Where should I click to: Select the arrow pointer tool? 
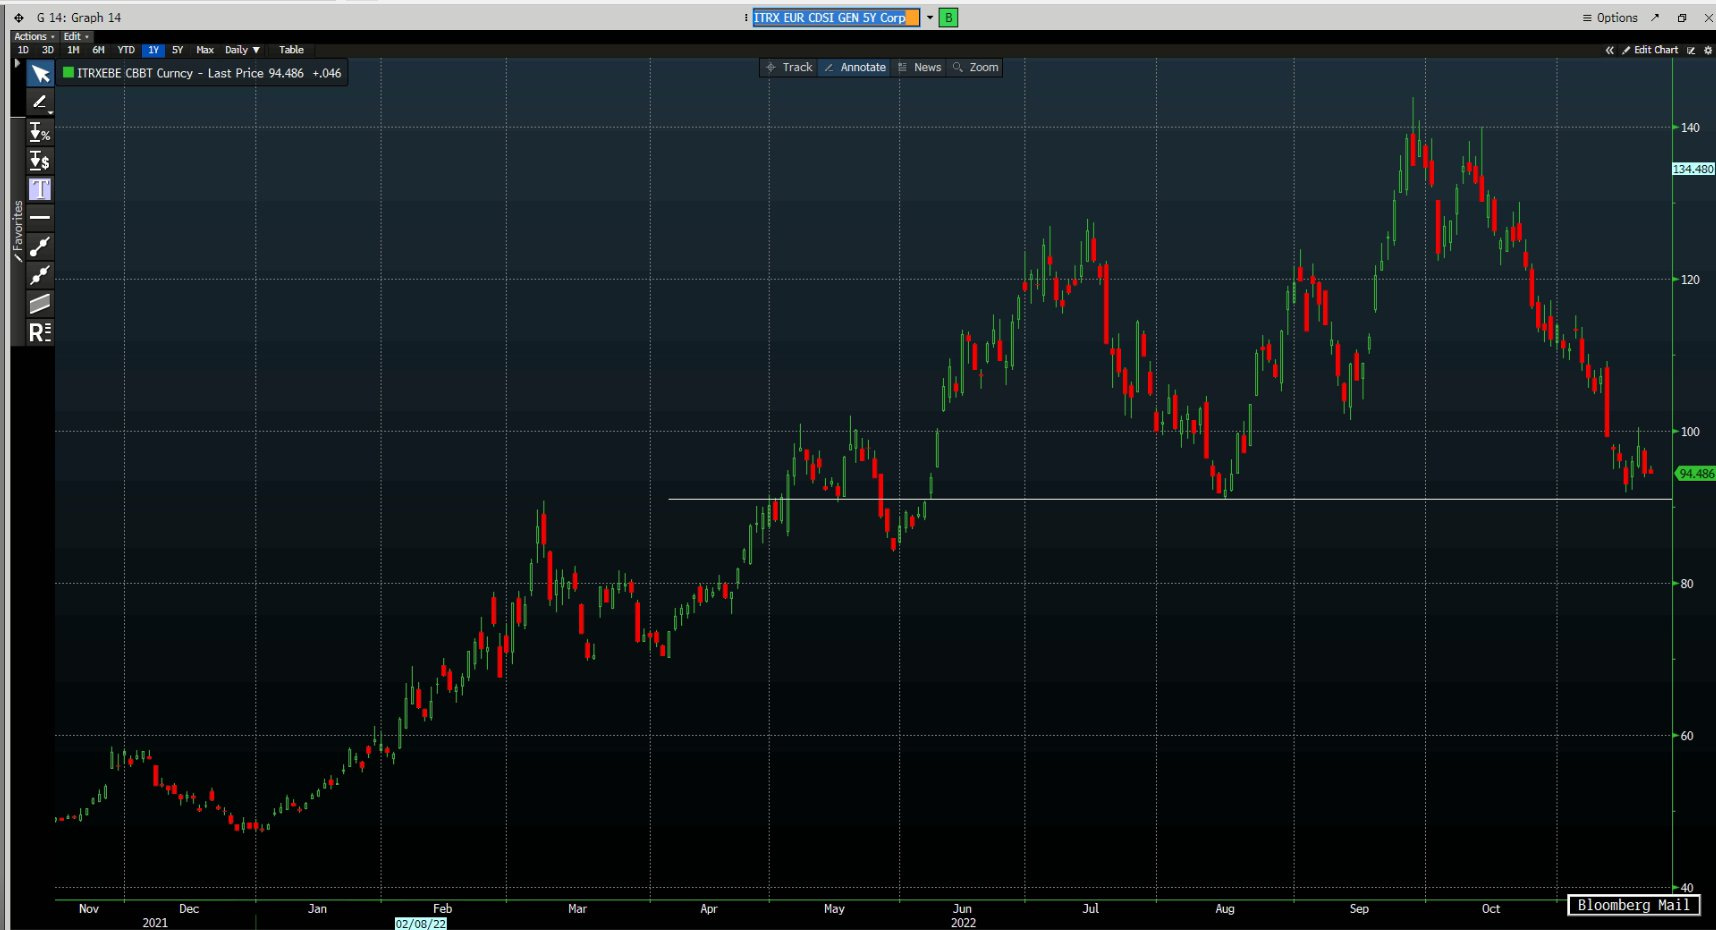(x=40, y=74)
